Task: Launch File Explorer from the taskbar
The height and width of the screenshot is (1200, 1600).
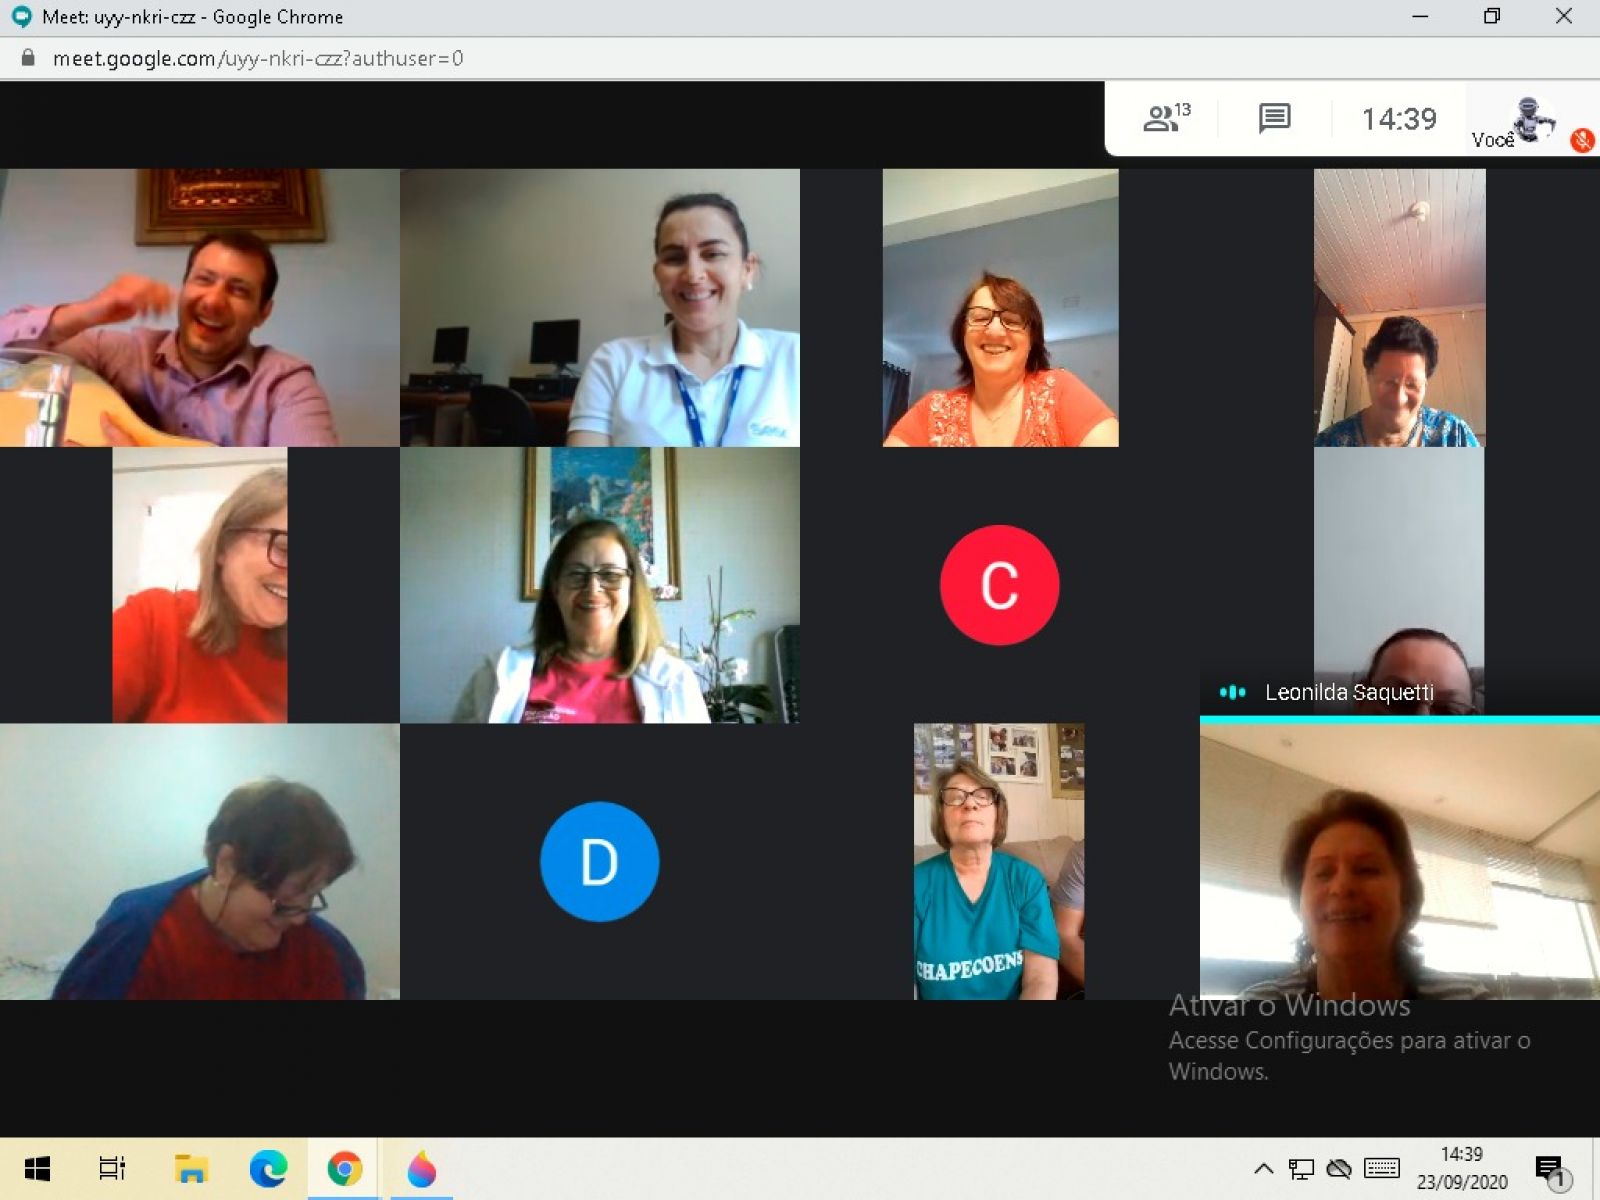Action: tap(190, 1168)
